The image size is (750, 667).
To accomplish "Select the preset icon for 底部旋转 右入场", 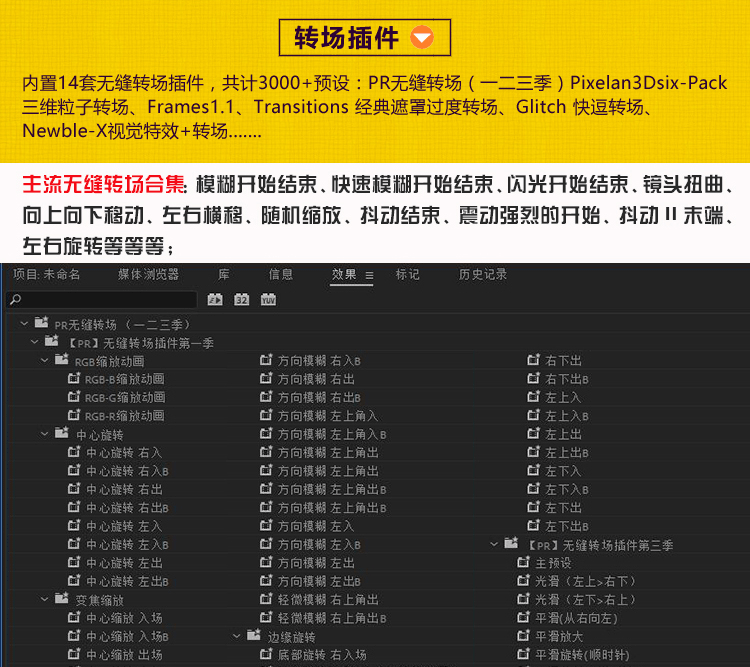I will [266, 654].
